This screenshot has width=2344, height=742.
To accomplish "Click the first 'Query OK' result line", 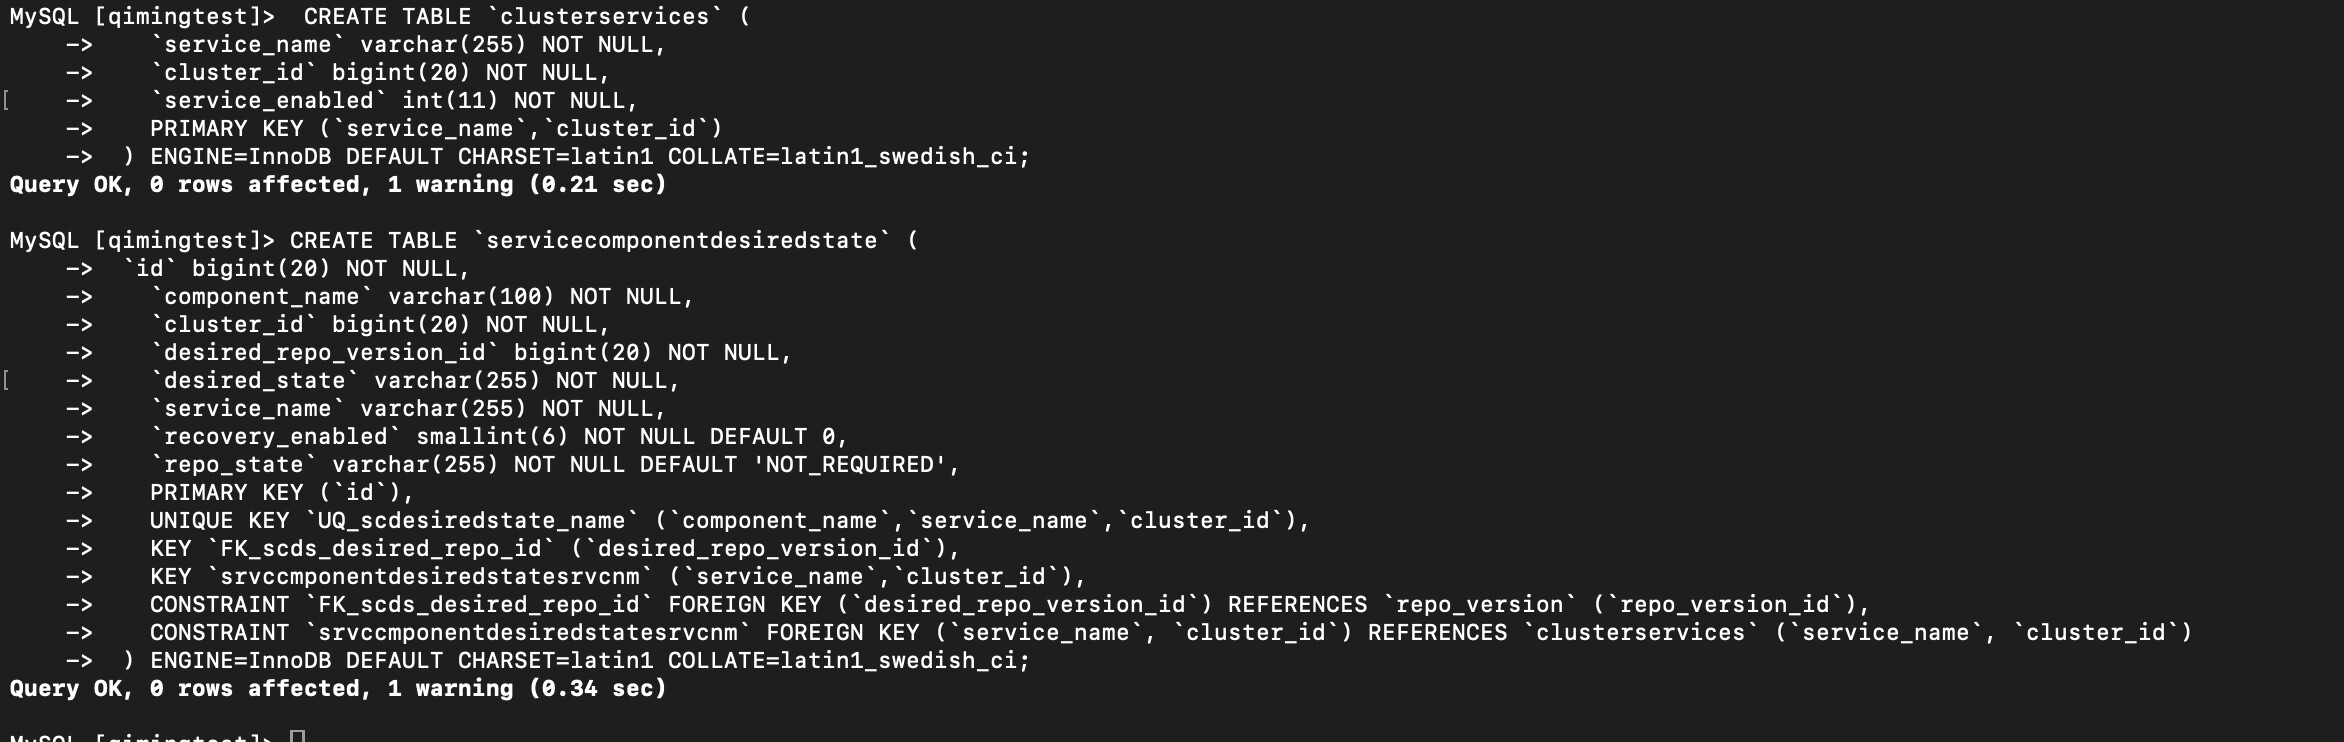I will click(338, 185).
